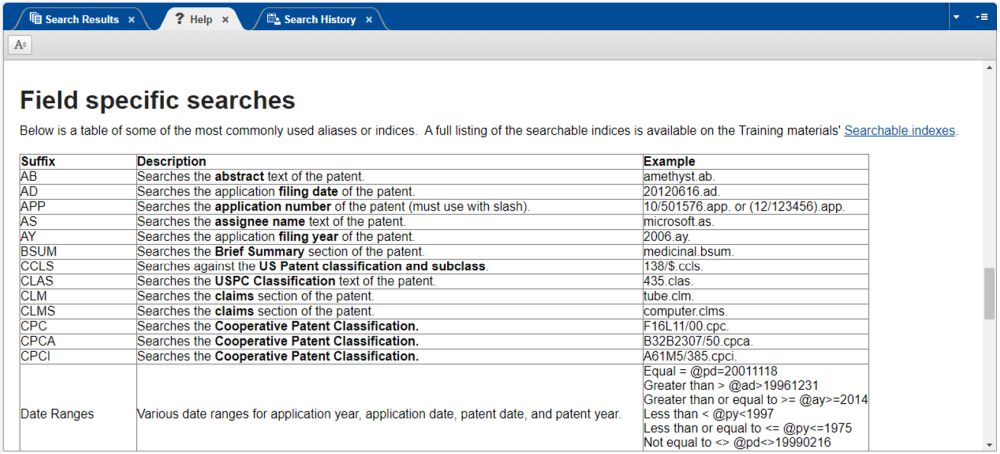Select the Help tab
Screen dimensions: 1000x454
200,19
